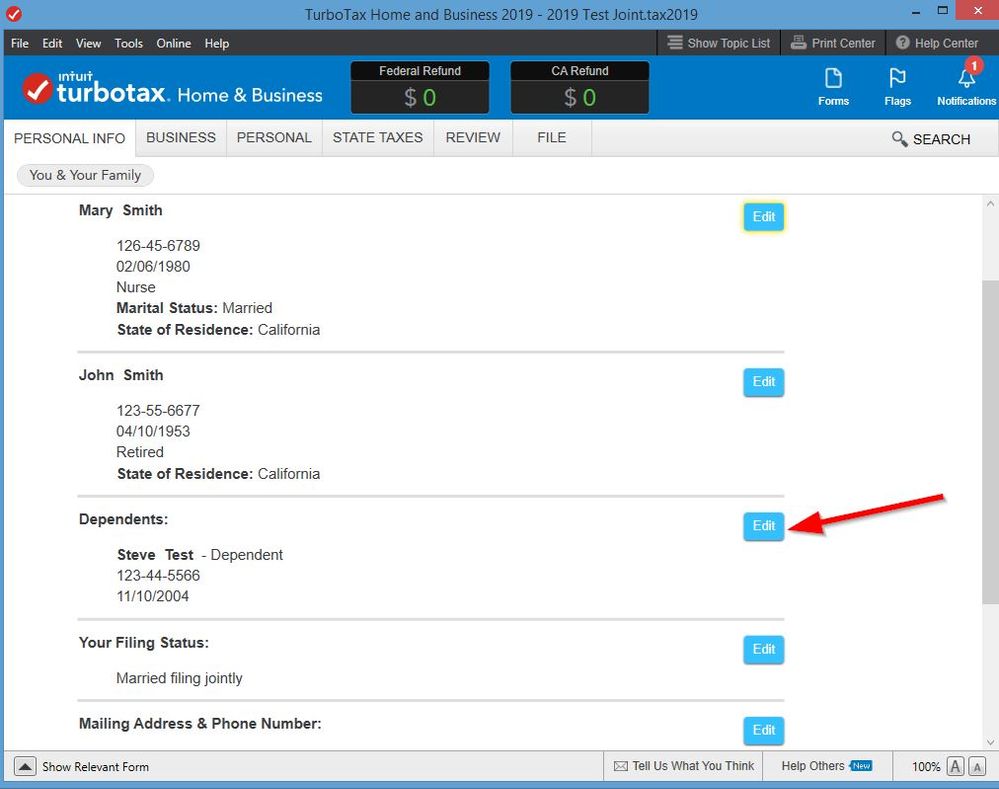This screenshot has height=789, width=999.
Task: Switch to the STATE TAXES tab
Action: tap(378, 138)
